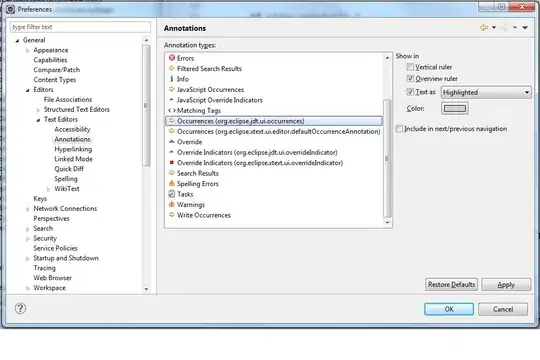Enable the Vertical ruler checkbox

click(x=410, y=67)
